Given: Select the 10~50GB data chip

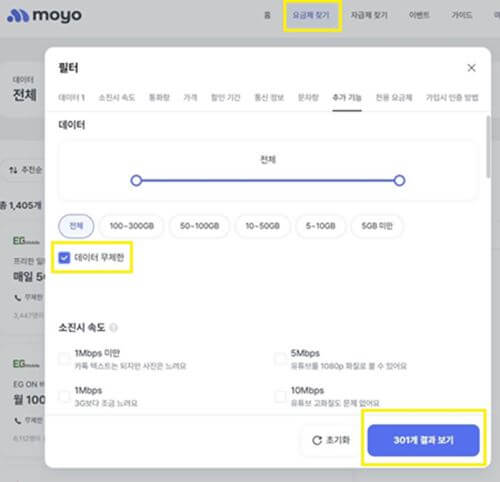Looking at the screenshot, I should [x=262, y=226].
